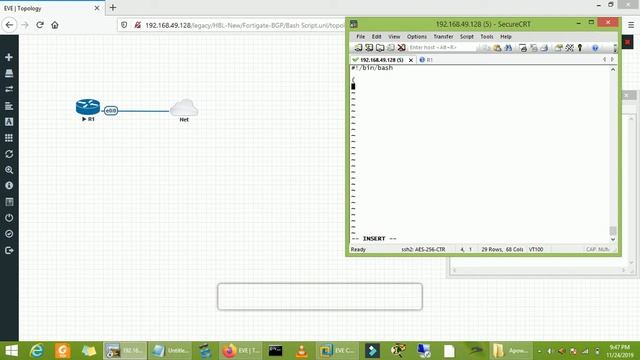Open SecureCRT Help menu
640x360 pixels.
click(506, 37)
